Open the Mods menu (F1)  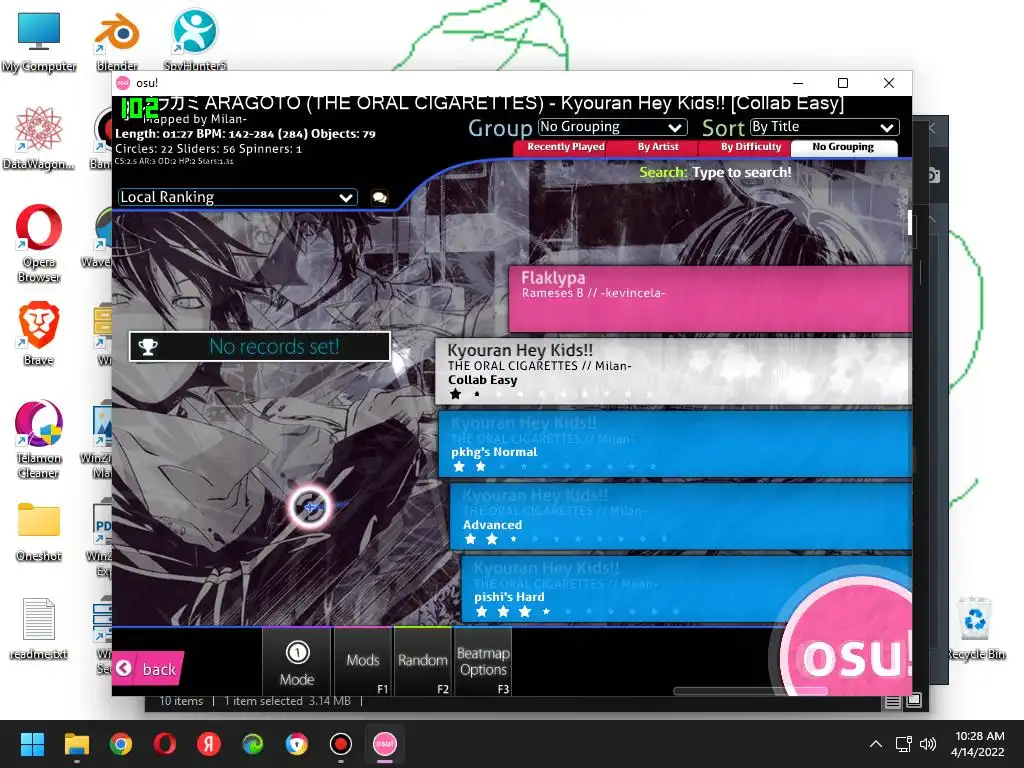coord(363,662)
